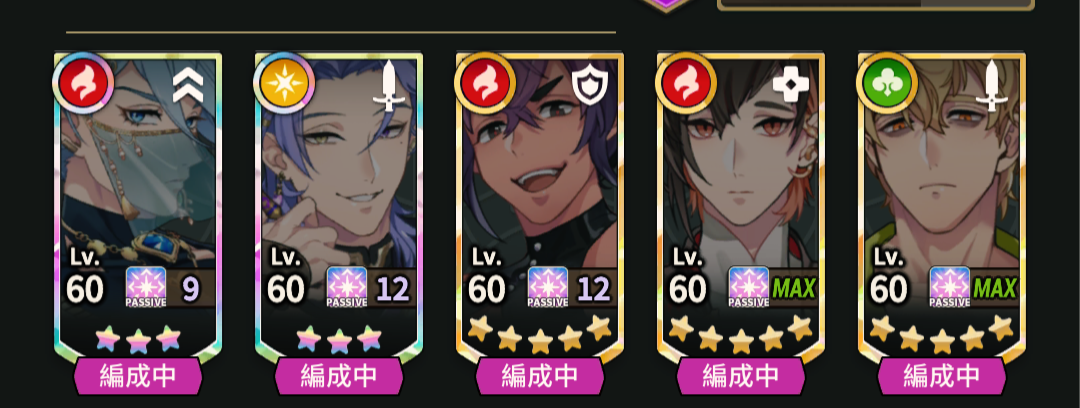Click the sword role icon on second card
The height and width of the screenshot is (408, 1080).
tap(389, 85)
